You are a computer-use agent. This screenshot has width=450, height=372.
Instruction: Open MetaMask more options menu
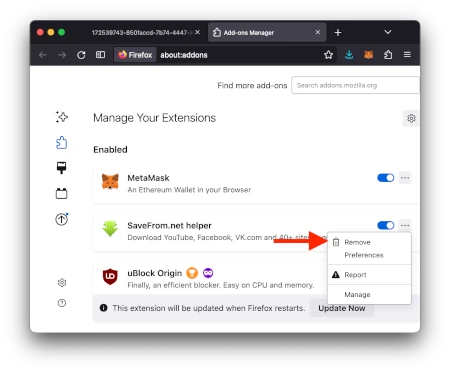[405, 178]
